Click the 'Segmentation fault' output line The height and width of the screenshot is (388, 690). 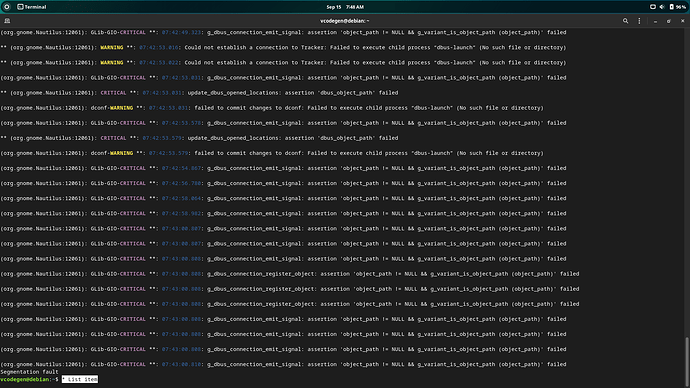[x=29, y=372]
